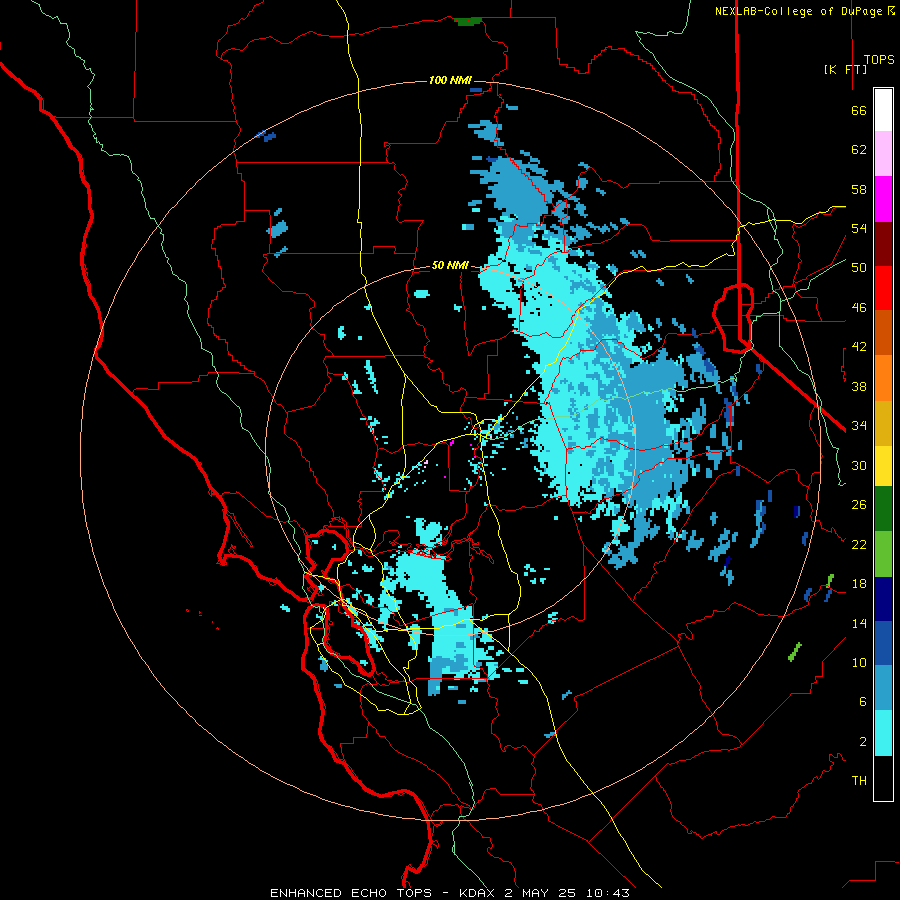Click the legend value "26"
This screenshot has width=900, height=900.
[859, 505]
